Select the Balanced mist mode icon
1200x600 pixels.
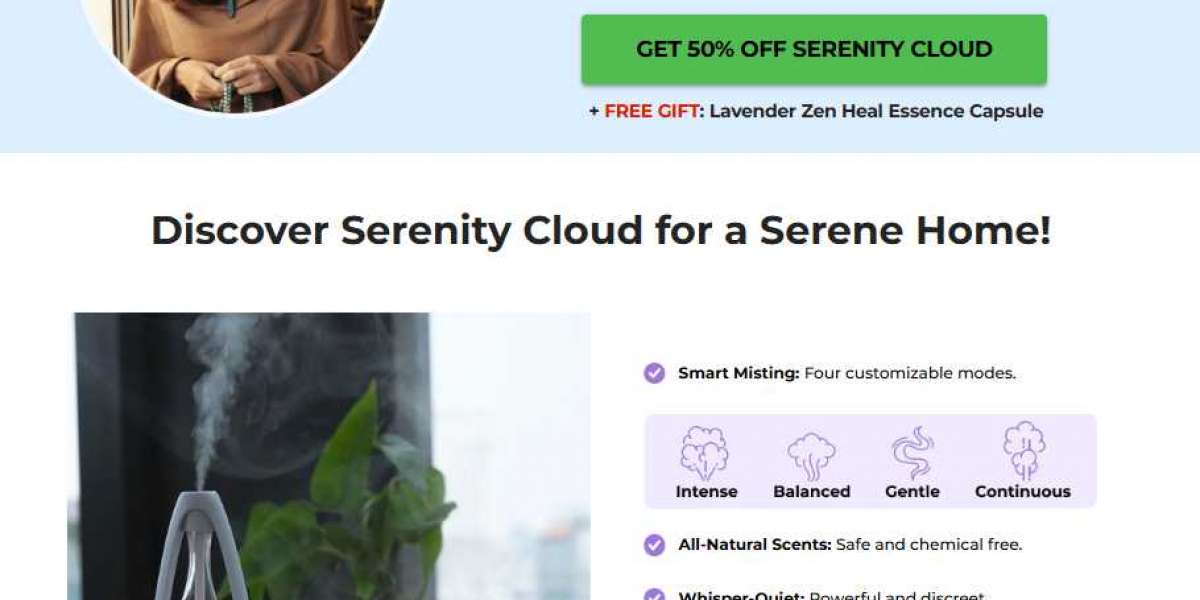[812, 457]
